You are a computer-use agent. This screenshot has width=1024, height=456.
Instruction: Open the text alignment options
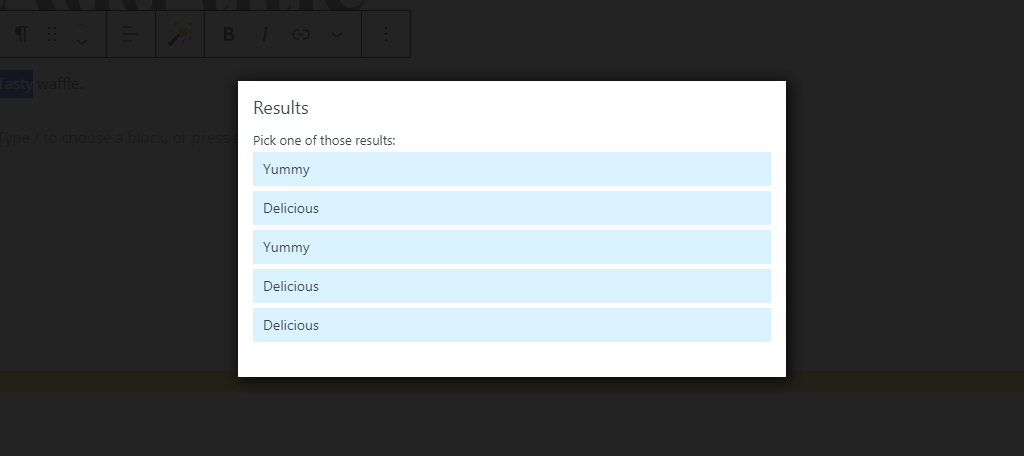[x=131, y=34]
